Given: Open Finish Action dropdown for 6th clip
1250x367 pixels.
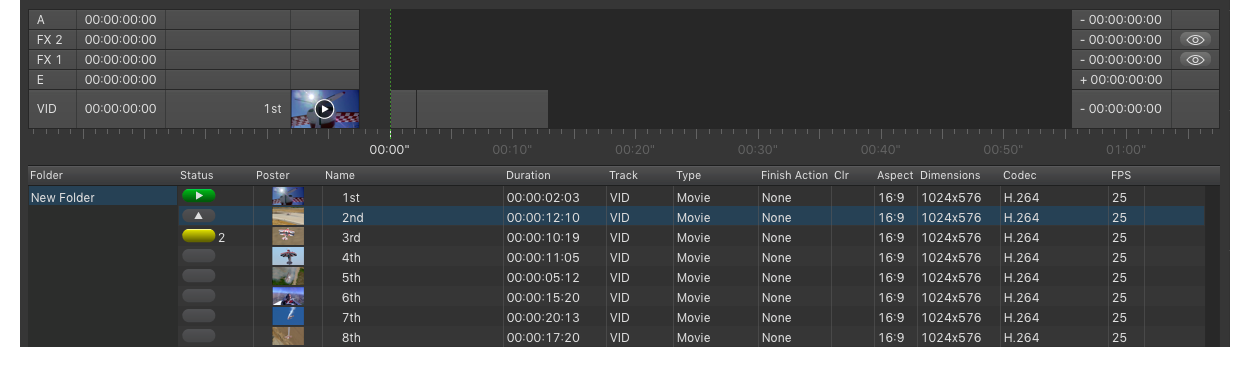Looking at the screenshot, I should (794, 297).
